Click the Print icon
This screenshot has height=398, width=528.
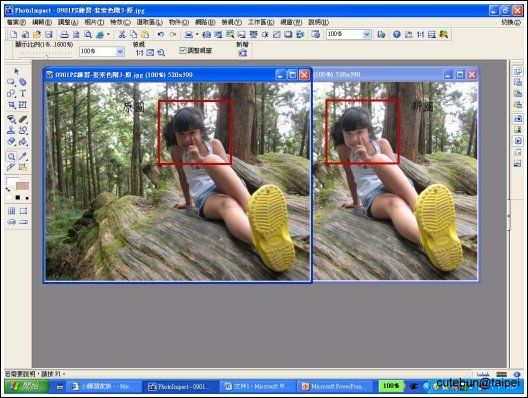[64, 34]
